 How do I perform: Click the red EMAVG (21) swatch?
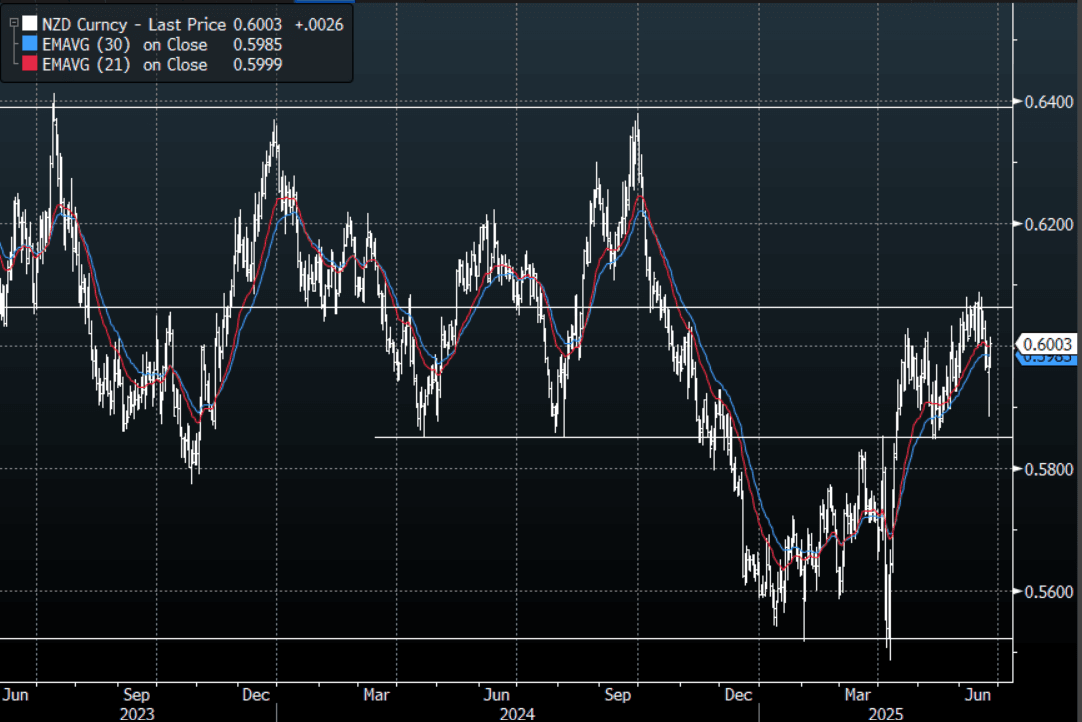click(30, 65)
